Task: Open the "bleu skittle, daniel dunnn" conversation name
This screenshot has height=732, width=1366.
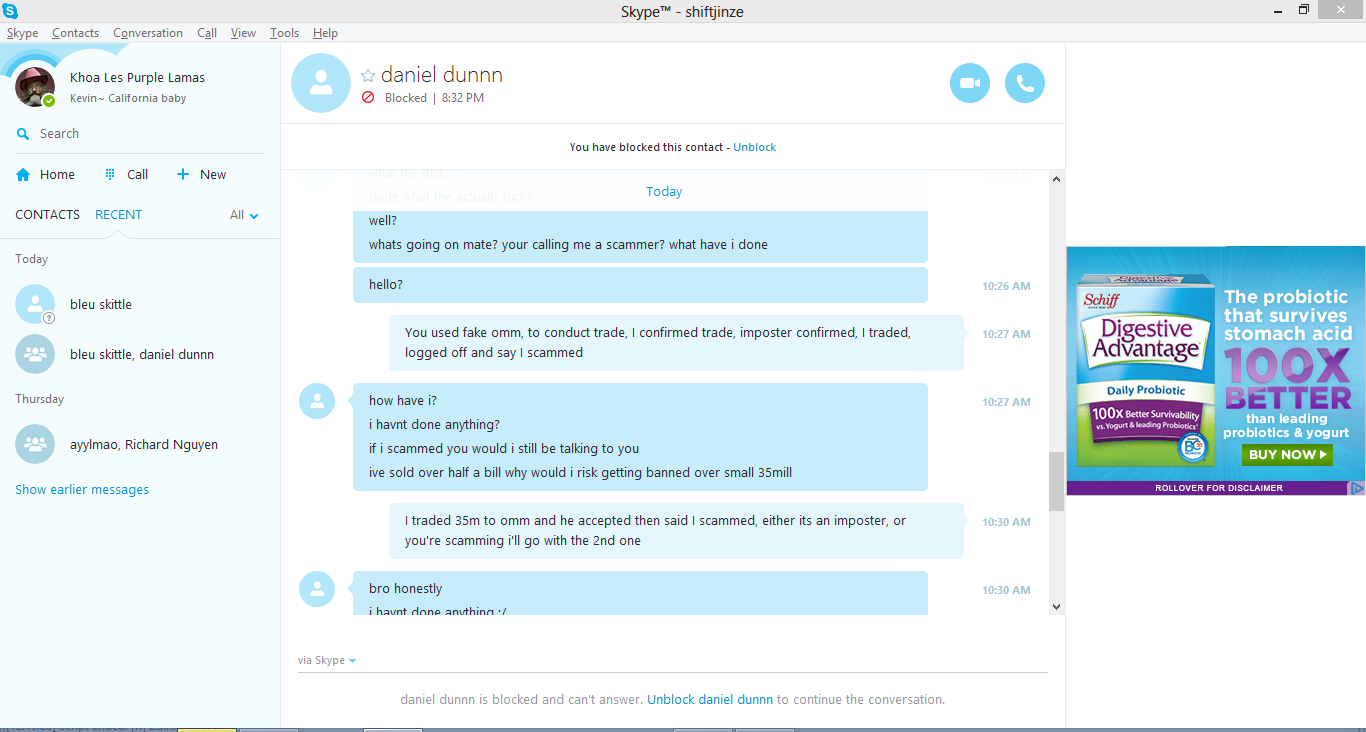Action: click(142, 354)
